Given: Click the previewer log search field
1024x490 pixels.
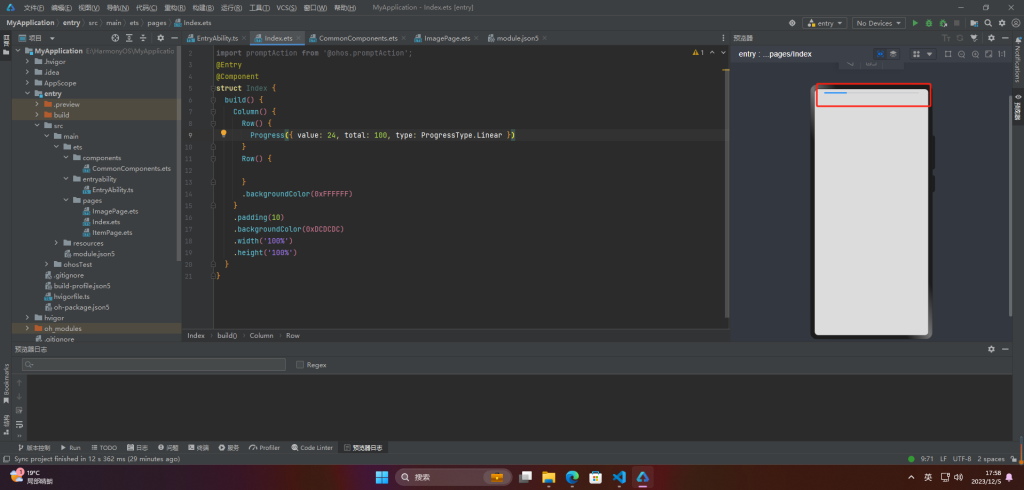Looking at the screenshot, I should tap(152, 365).
